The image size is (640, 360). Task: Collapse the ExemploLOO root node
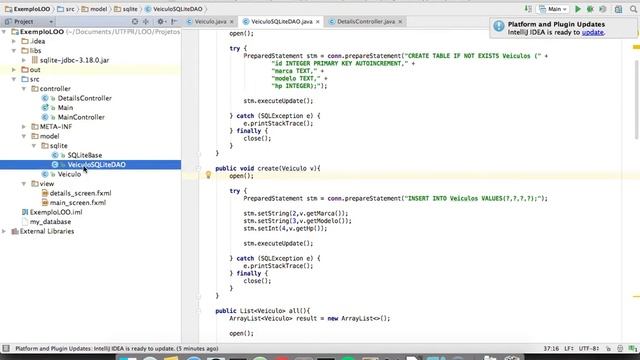[4, 31]
